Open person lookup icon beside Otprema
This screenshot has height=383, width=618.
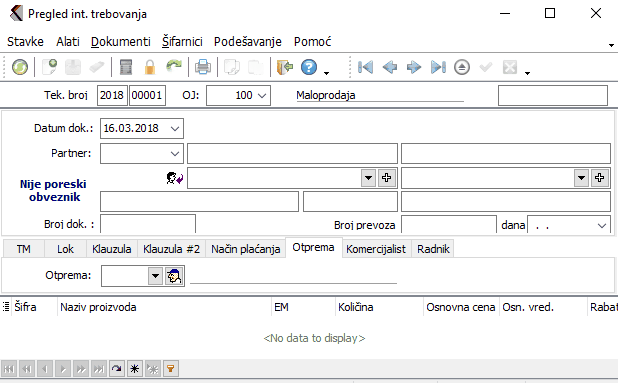pyautogui.click(x=174, y=276)
